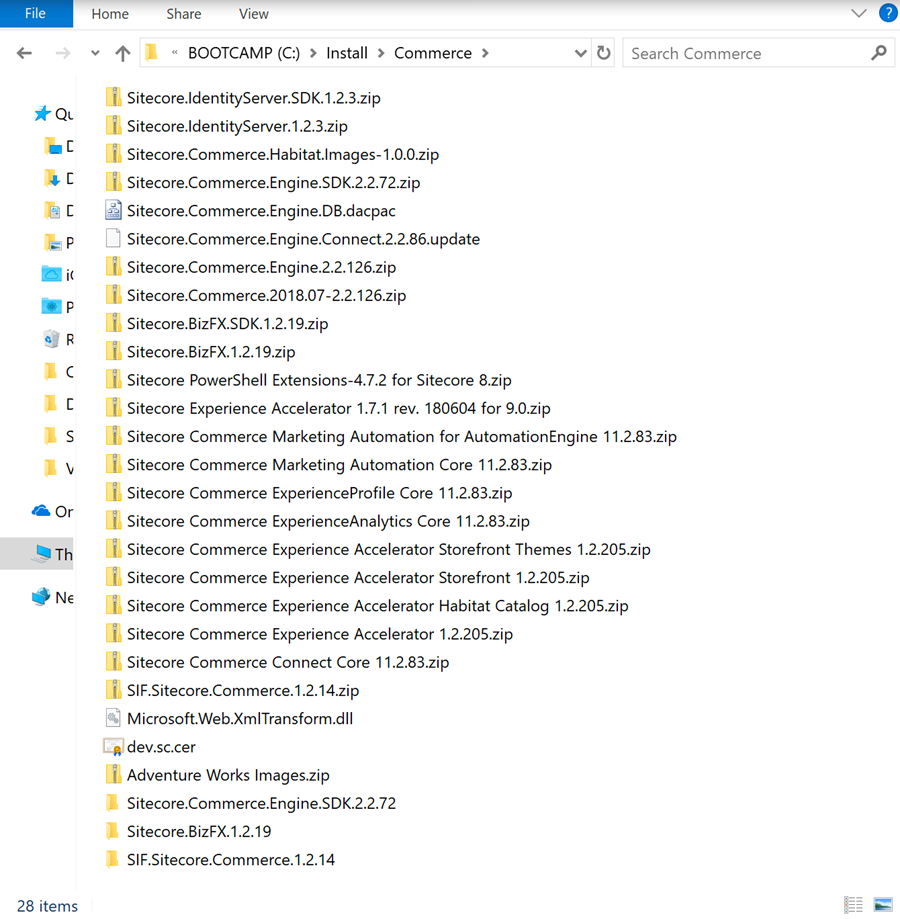Switch to Details view layout

[x=853, y=904]
